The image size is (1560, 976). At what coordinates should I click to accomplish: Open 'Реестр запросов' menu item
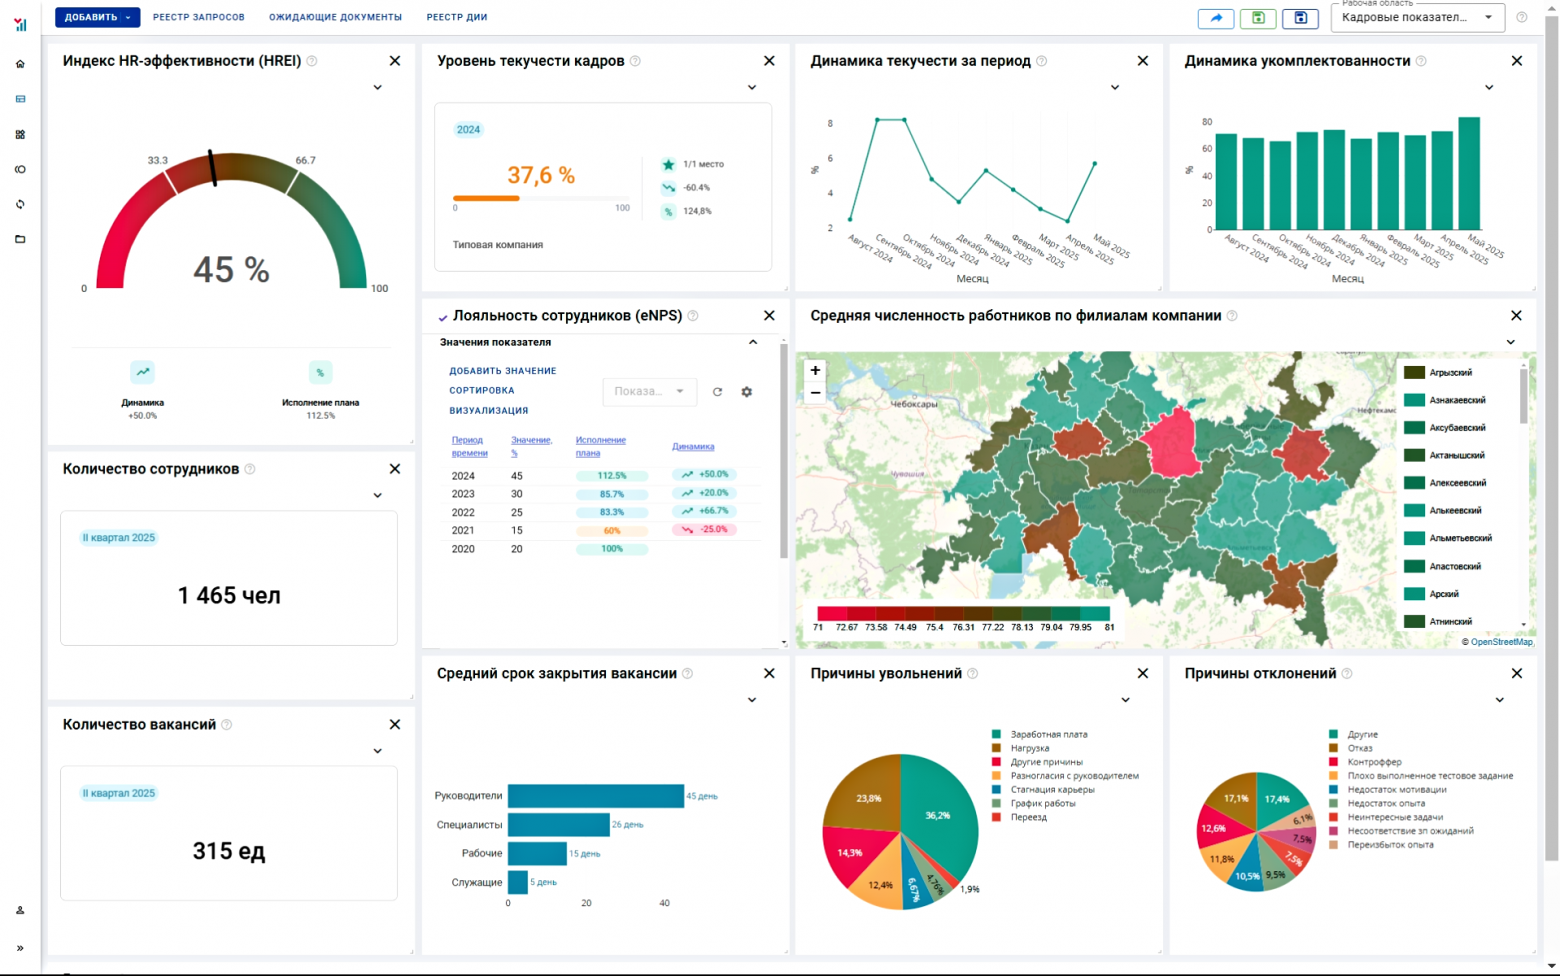[198, 17]
